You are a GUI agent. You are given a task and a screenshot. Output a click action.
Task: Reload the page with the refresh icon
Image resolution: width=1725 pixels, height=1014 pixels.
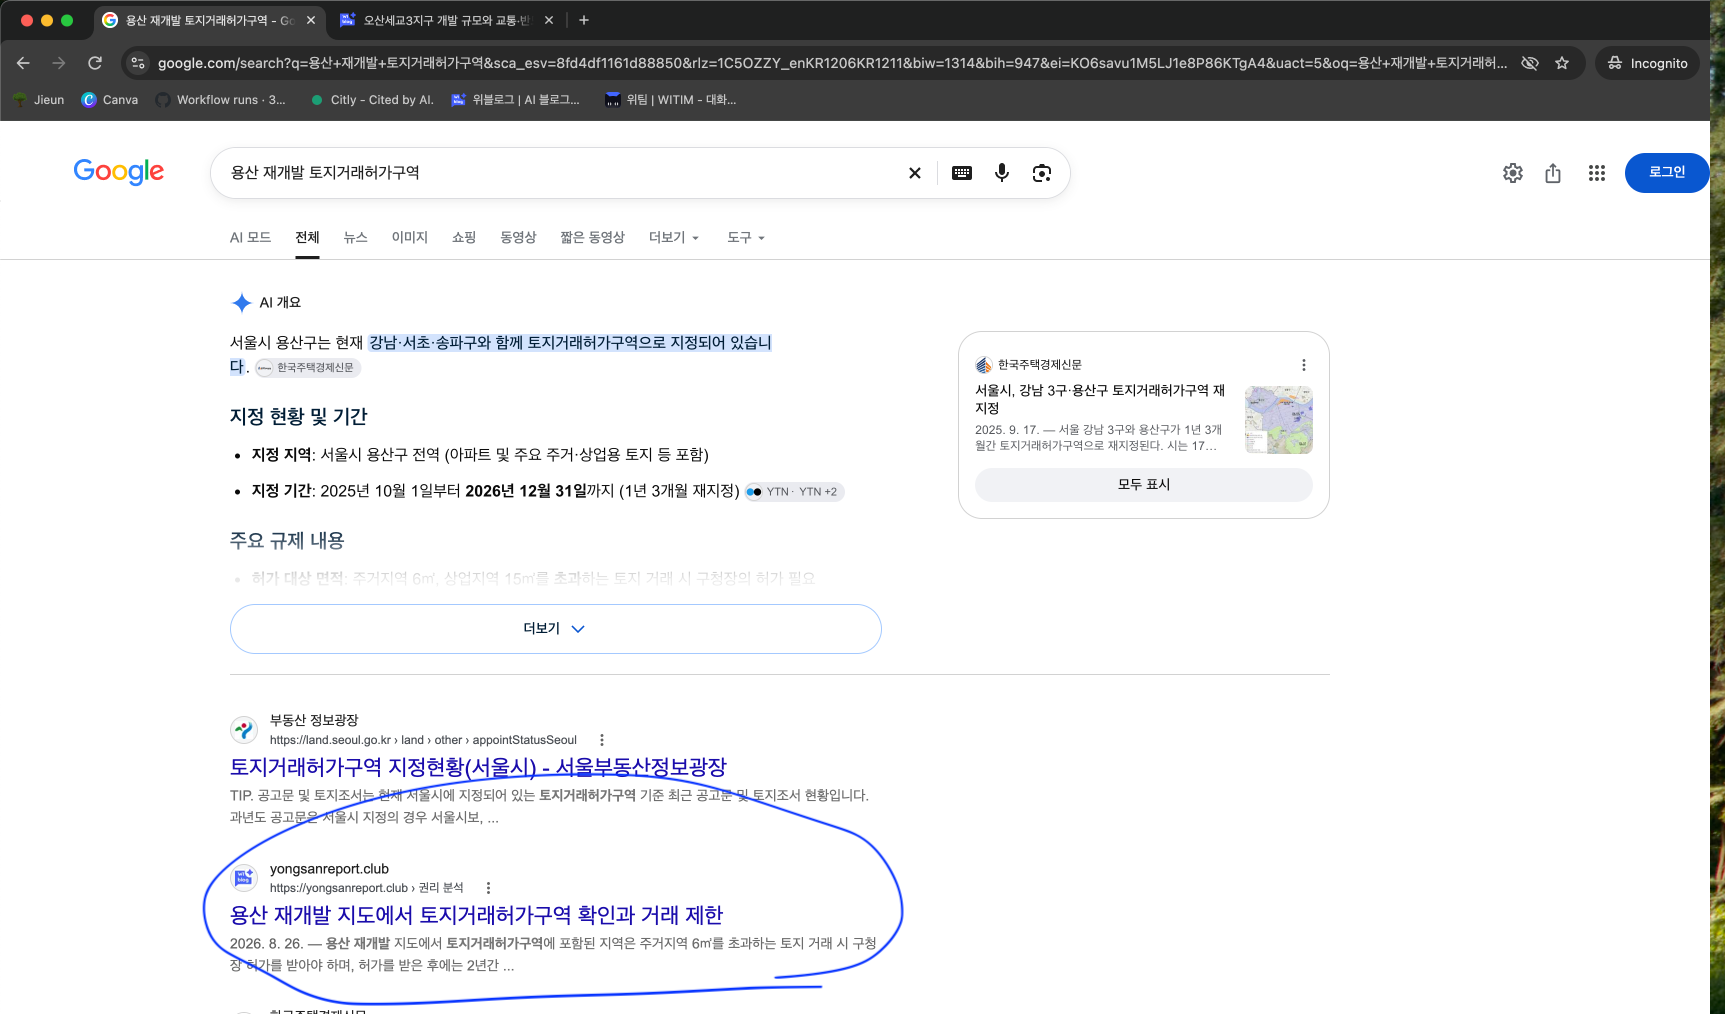95,63
